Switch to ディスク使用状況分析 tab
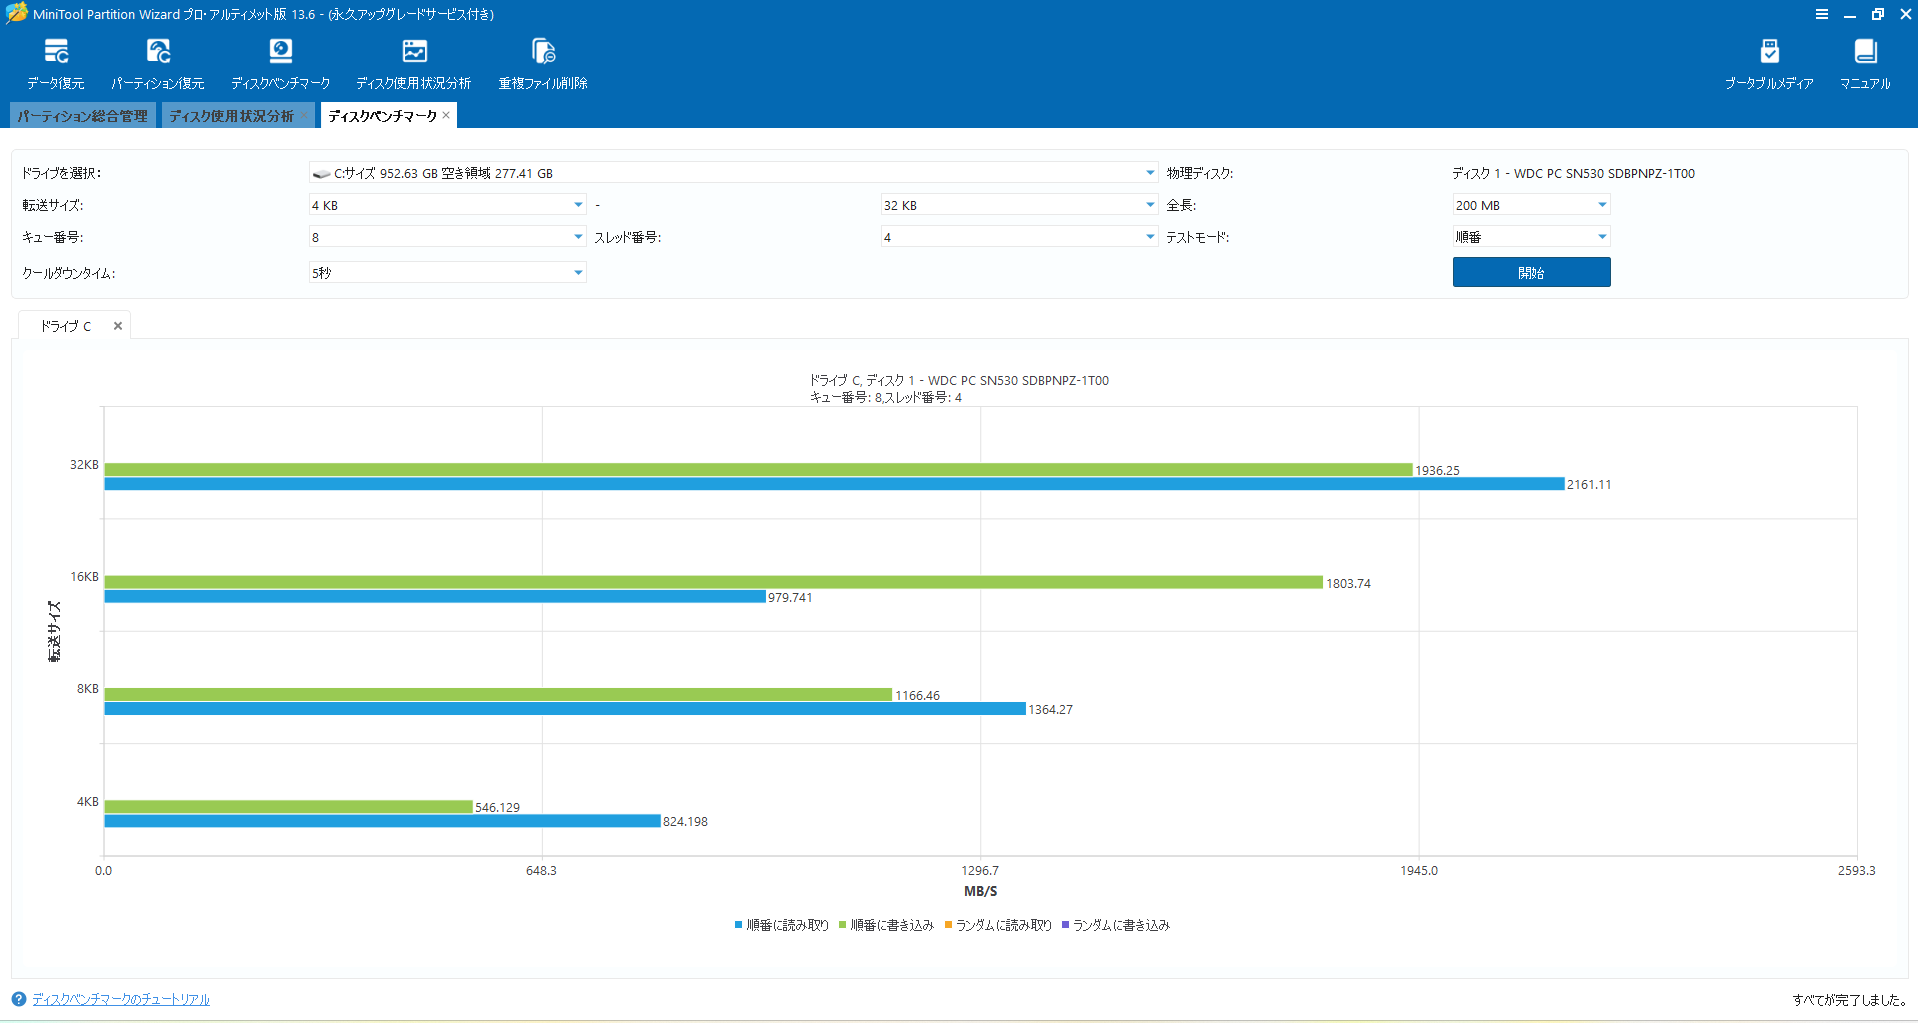This screenshot has height=1023, width=1918. coord(232,116)
